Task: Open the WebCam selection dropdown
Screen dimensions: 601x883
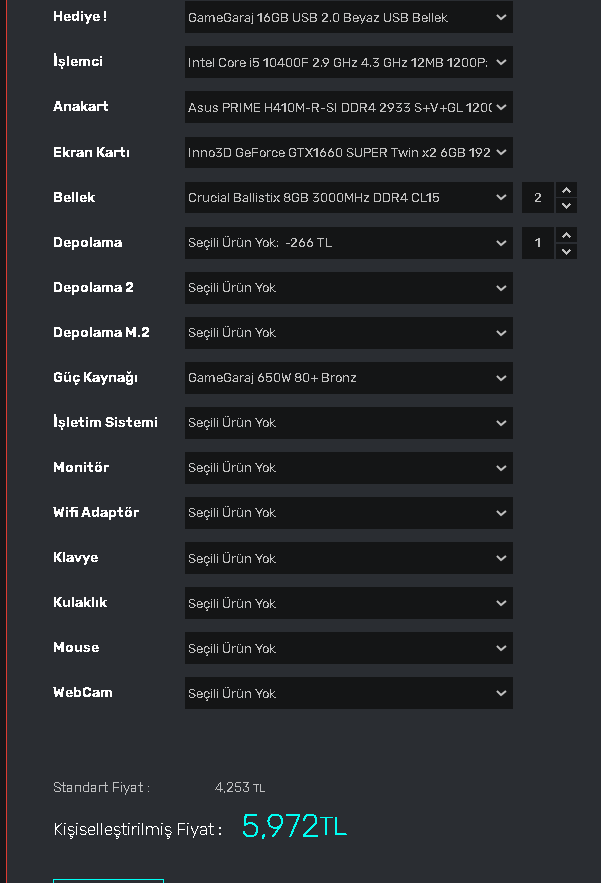Action: (348, 693)
